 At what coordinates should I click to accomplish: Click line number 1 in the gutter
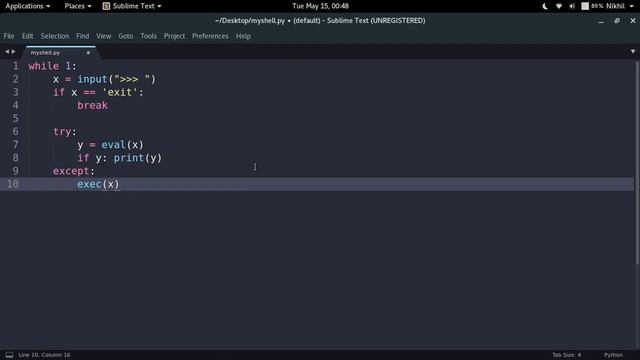(15, 66)
